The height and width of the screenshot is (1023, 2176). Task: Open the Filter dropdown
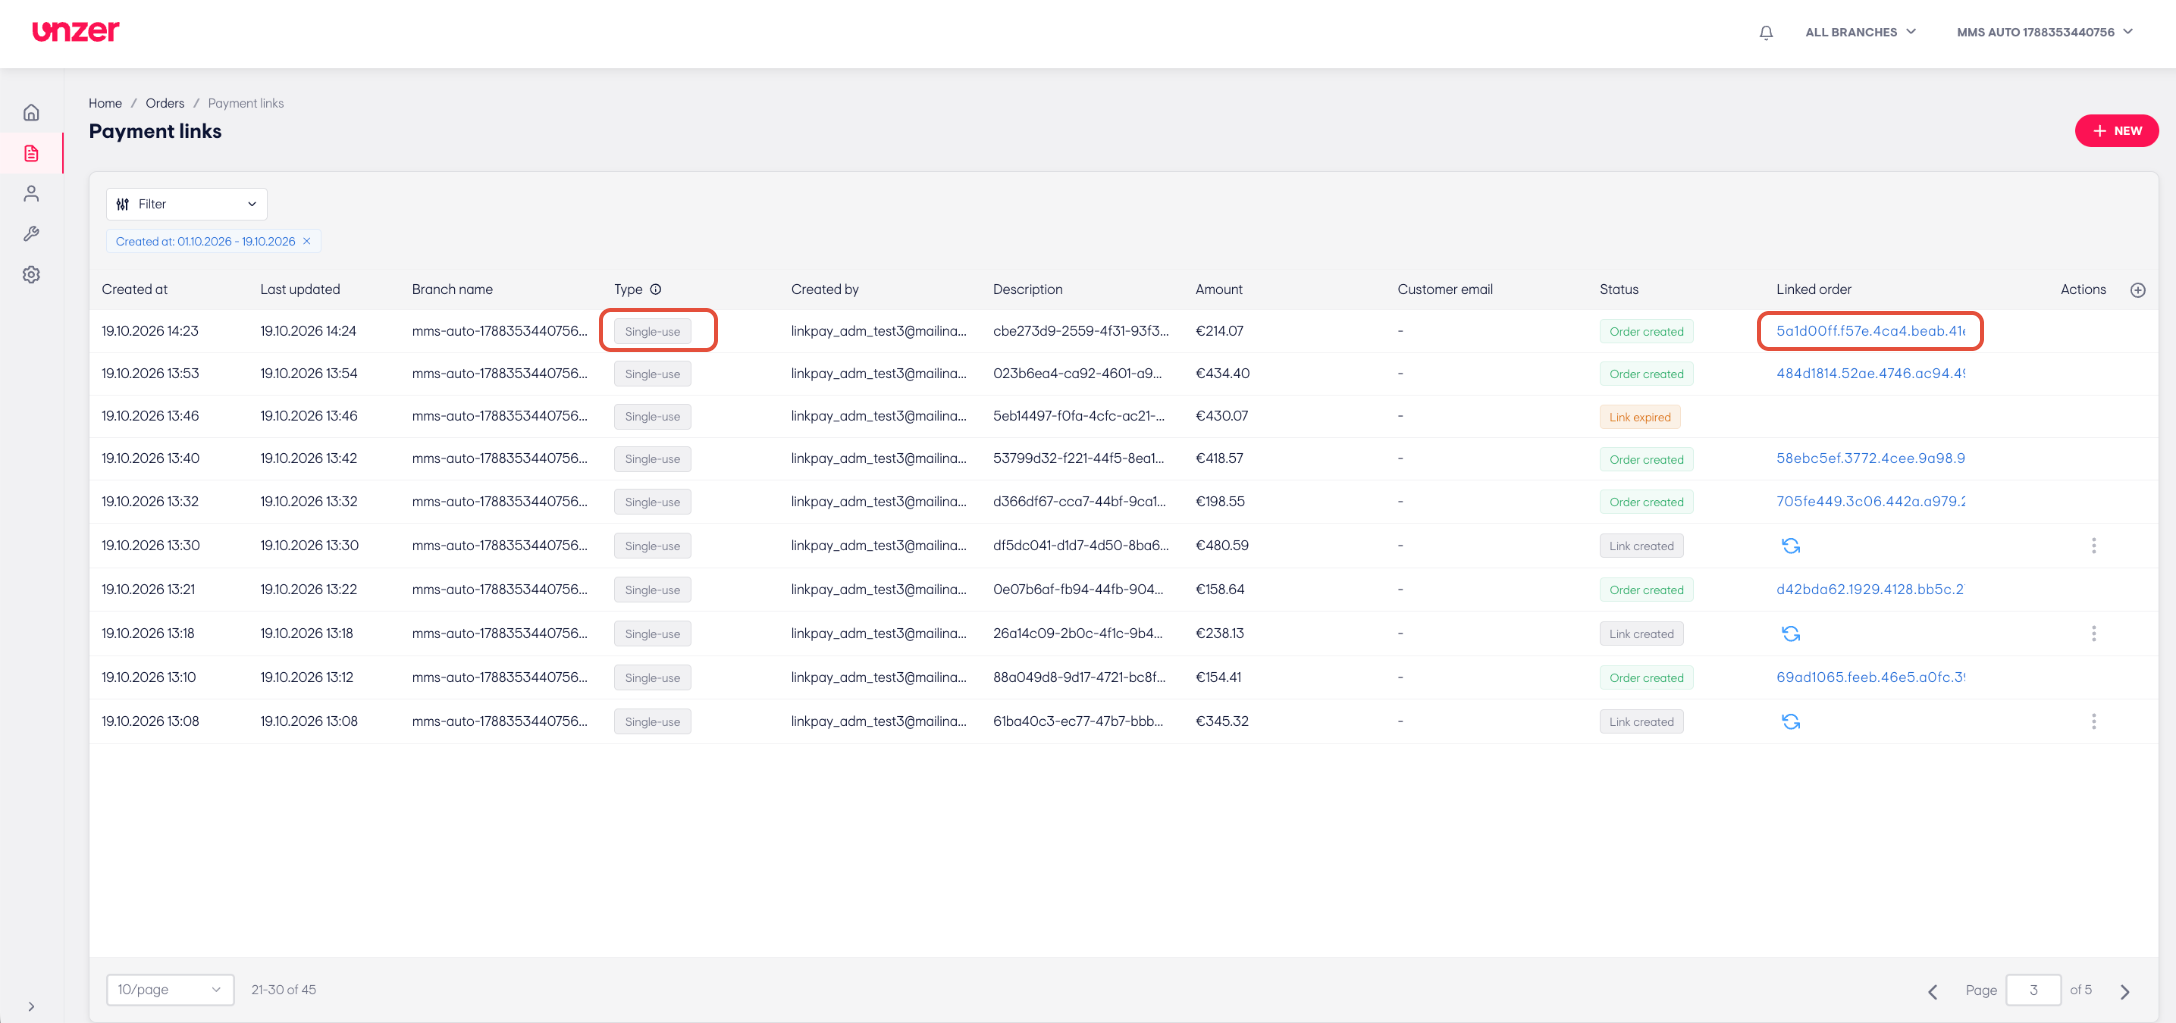pyautogui.click(x=187, y=204)
